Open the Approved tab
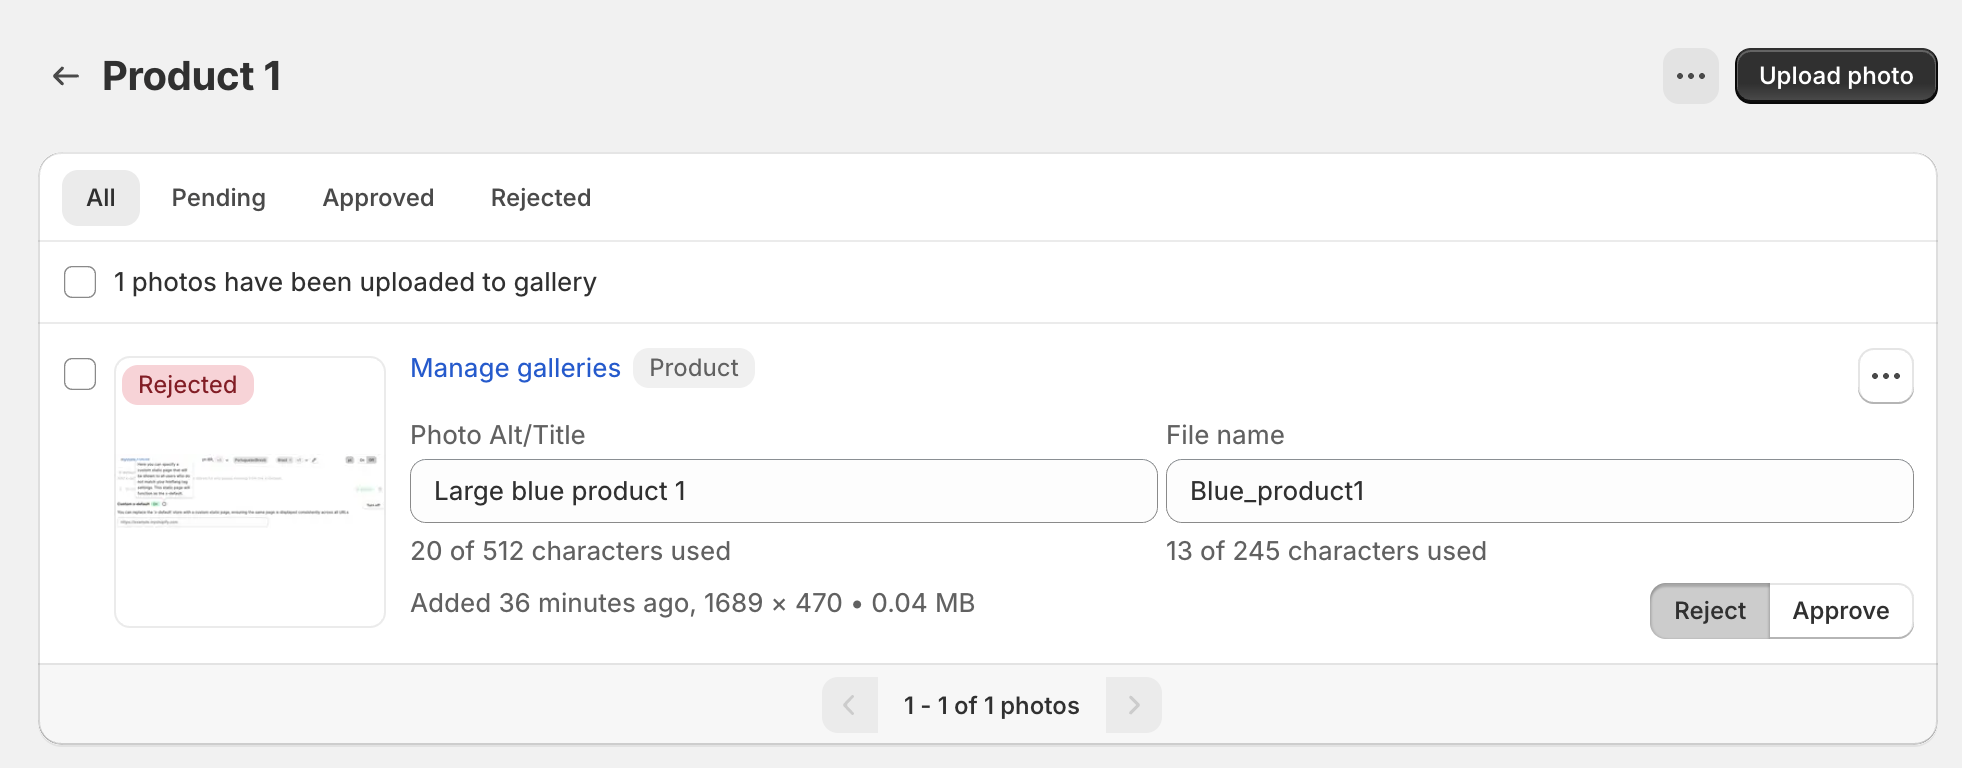The width and height of the screenshot is (1962, 768). click(x=378, y=198)
